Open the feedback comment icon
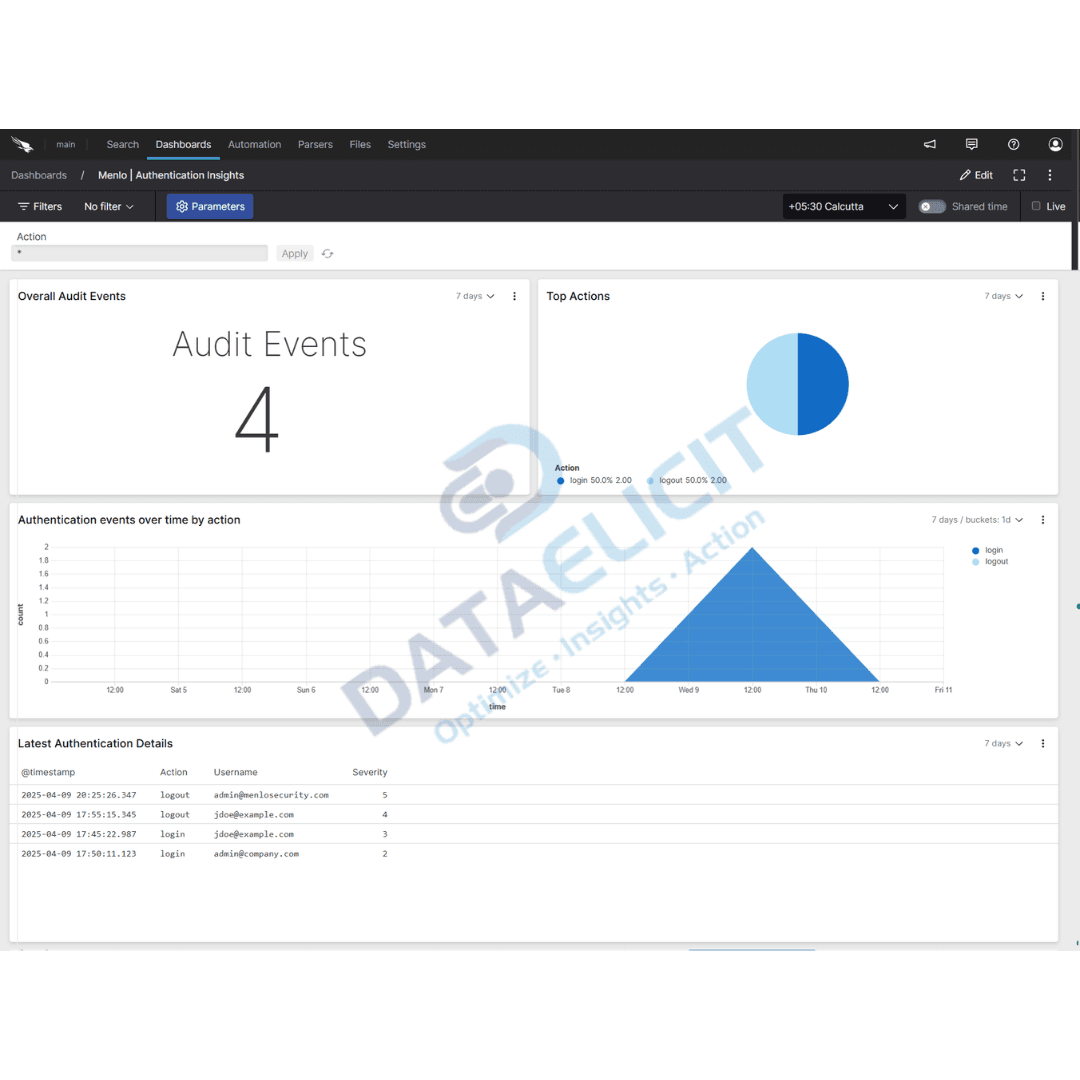 click(x=971, y=144)
